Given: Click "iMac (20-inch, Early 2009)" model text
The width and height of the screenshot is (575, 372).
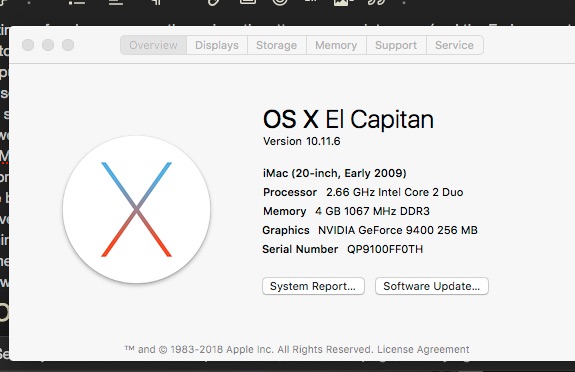Looking at the screenshot, I should [334, 173].
